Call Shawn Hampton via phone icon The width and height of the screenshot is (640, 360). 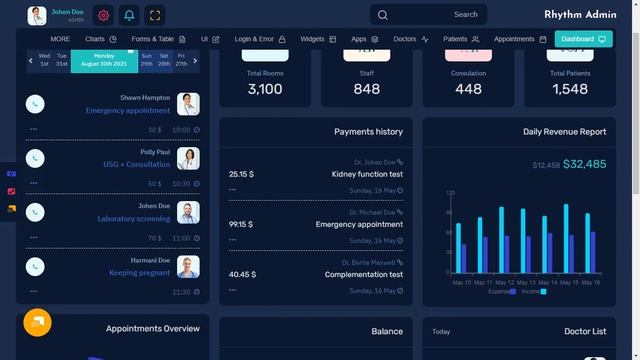point(35,104)
